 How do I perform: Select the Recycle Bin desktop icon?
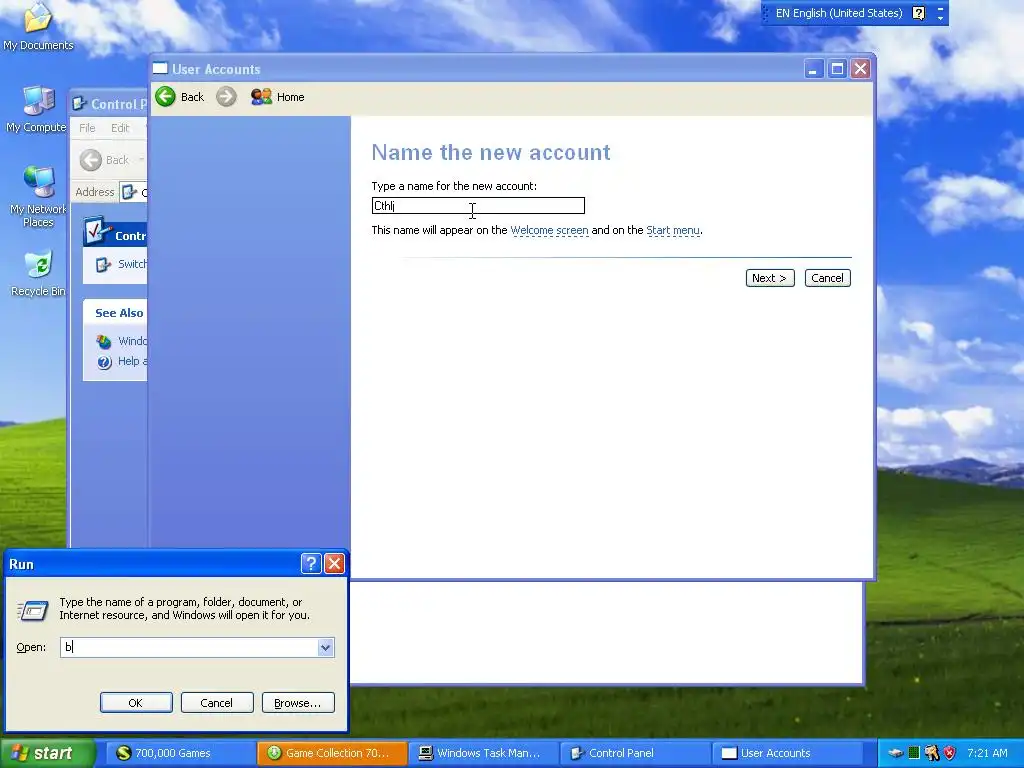pyautogui.click(x=38, y=273)
